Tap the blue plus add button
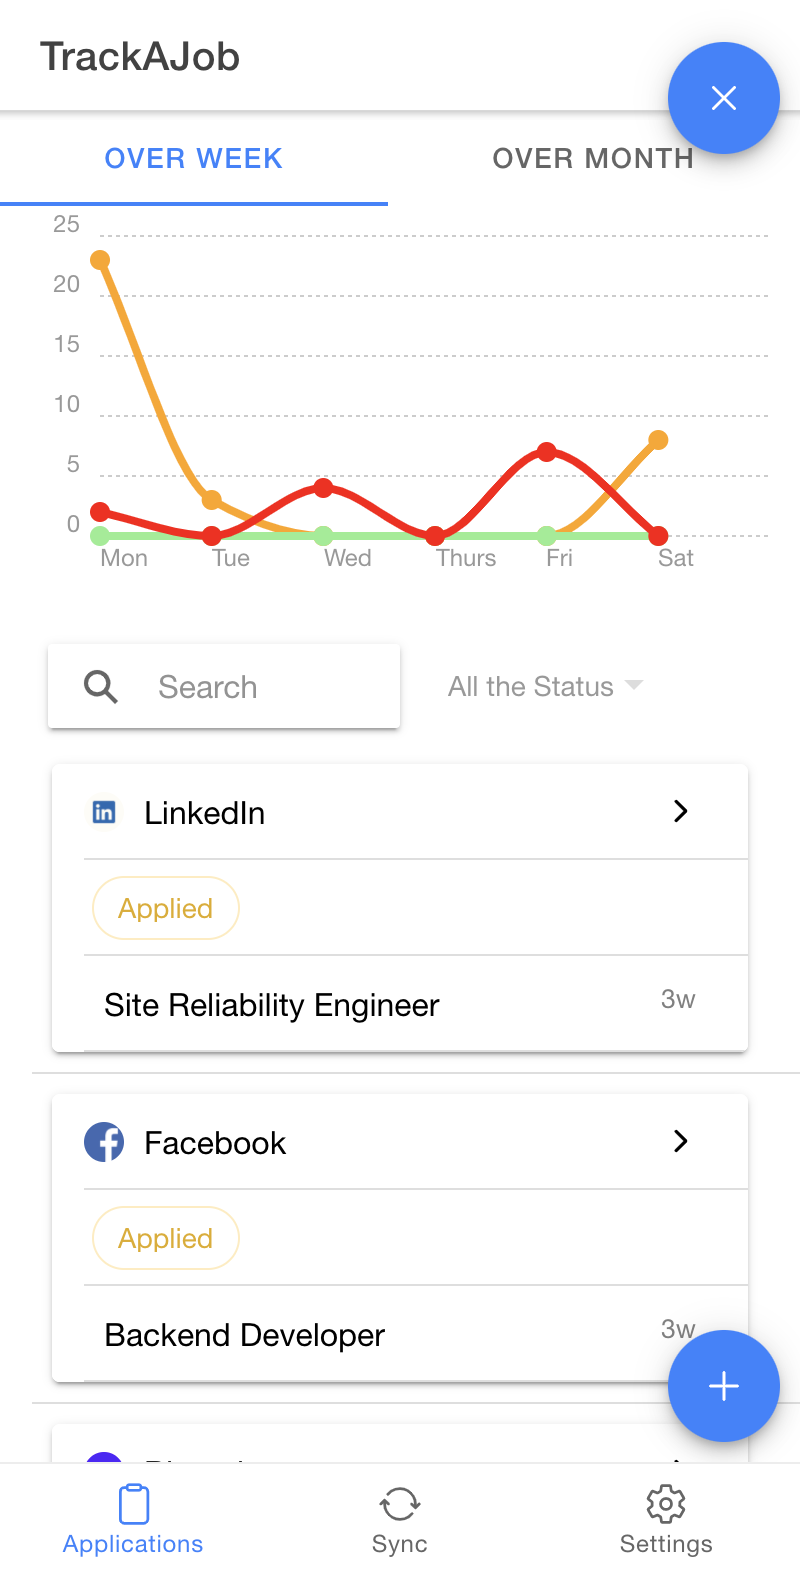Screen dimensions: 800x1576 point(723,1386)
